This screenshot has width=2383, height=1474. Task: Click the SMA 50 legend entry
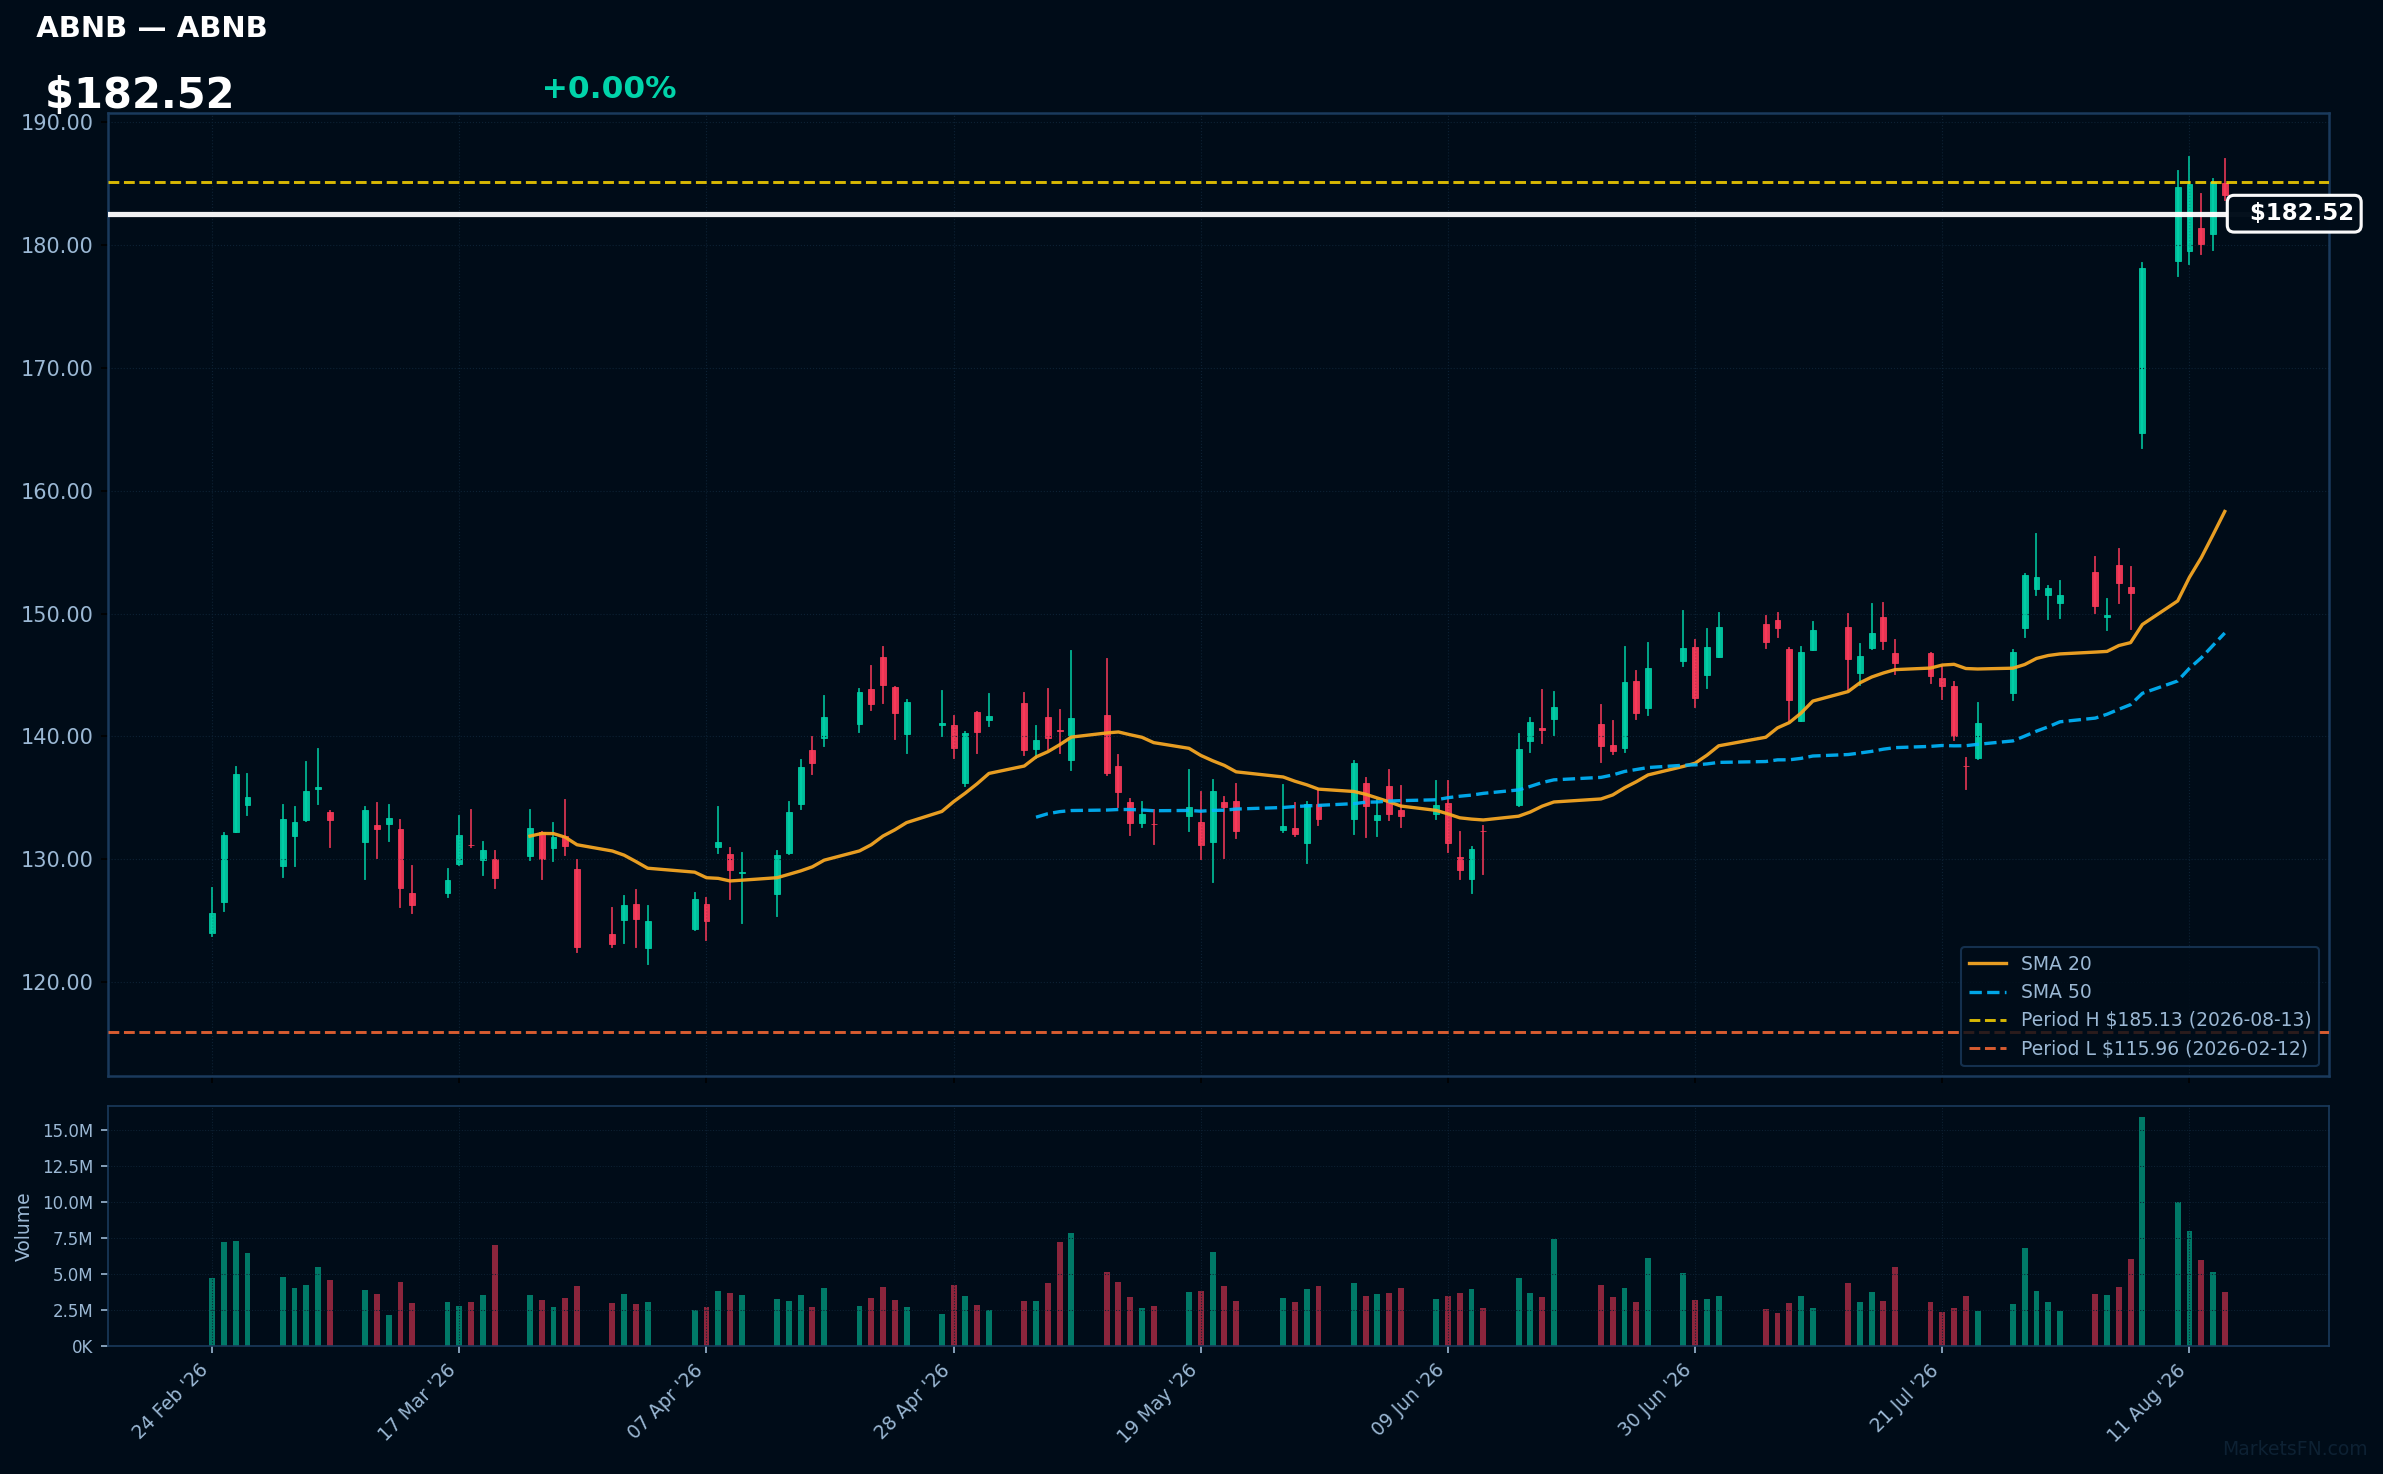2030,991
